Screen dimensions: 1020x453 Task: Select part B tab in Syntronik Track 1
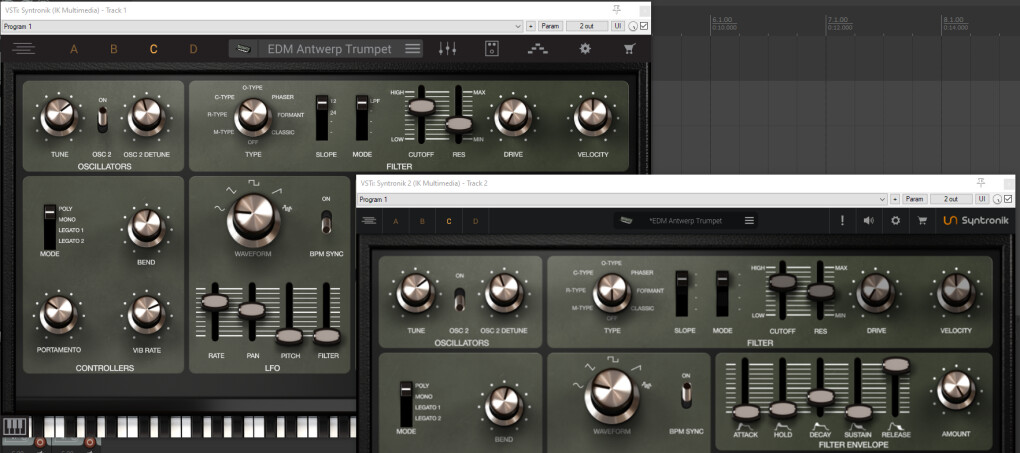click(114, 49)
